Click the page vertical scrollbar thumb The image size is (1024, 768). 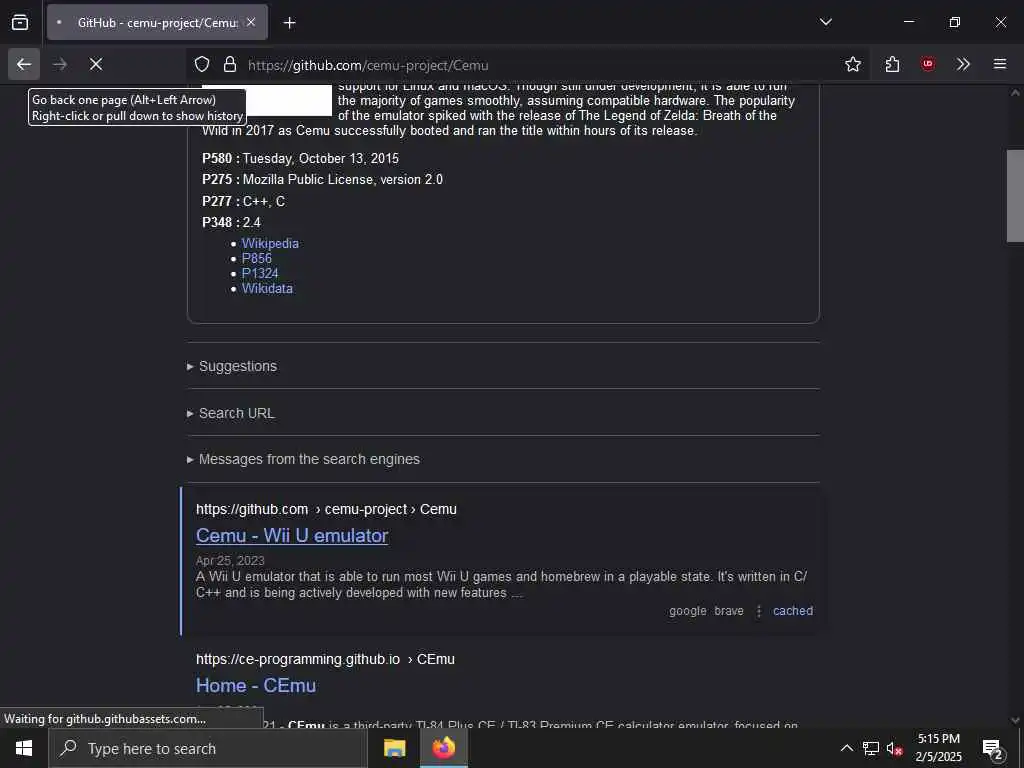pyautogui.click(x=1015, y=196)
